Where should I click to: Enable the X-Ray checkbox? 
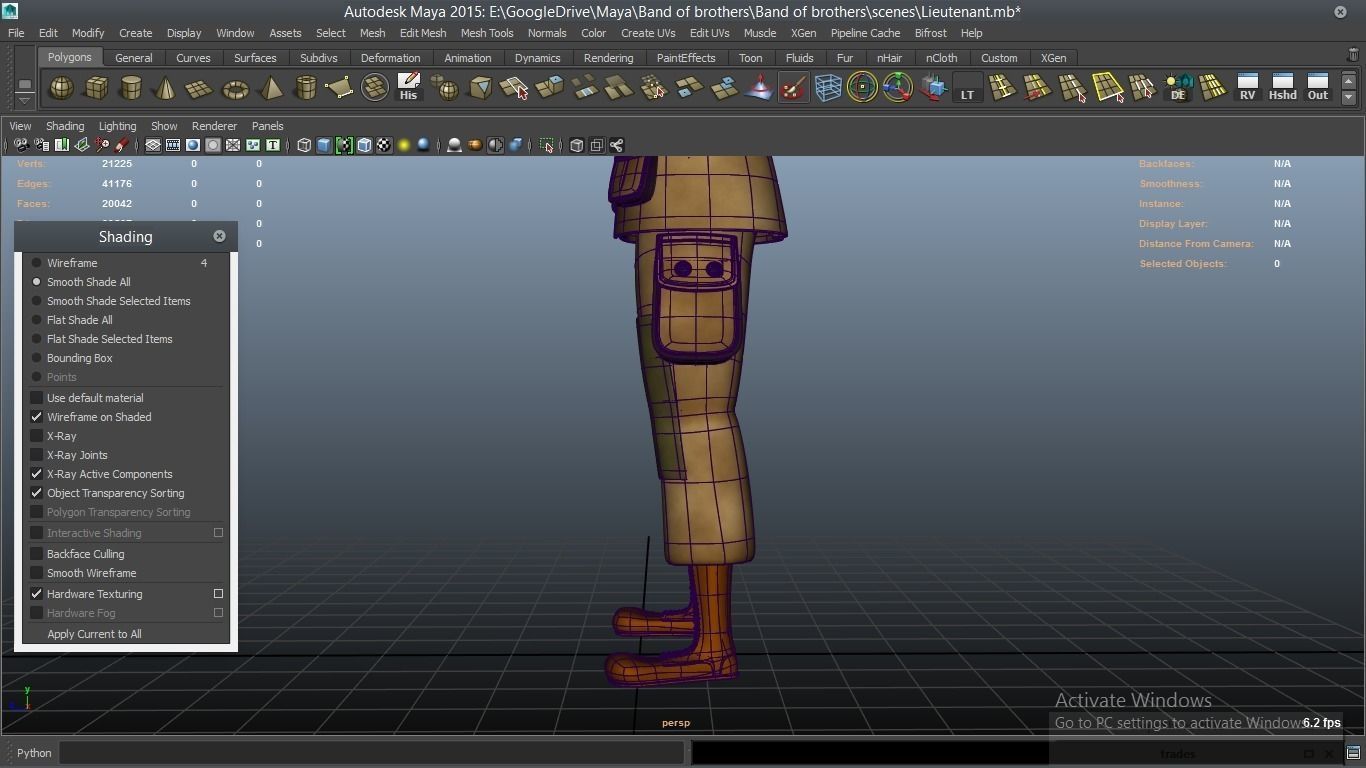(x=36, y=436)
